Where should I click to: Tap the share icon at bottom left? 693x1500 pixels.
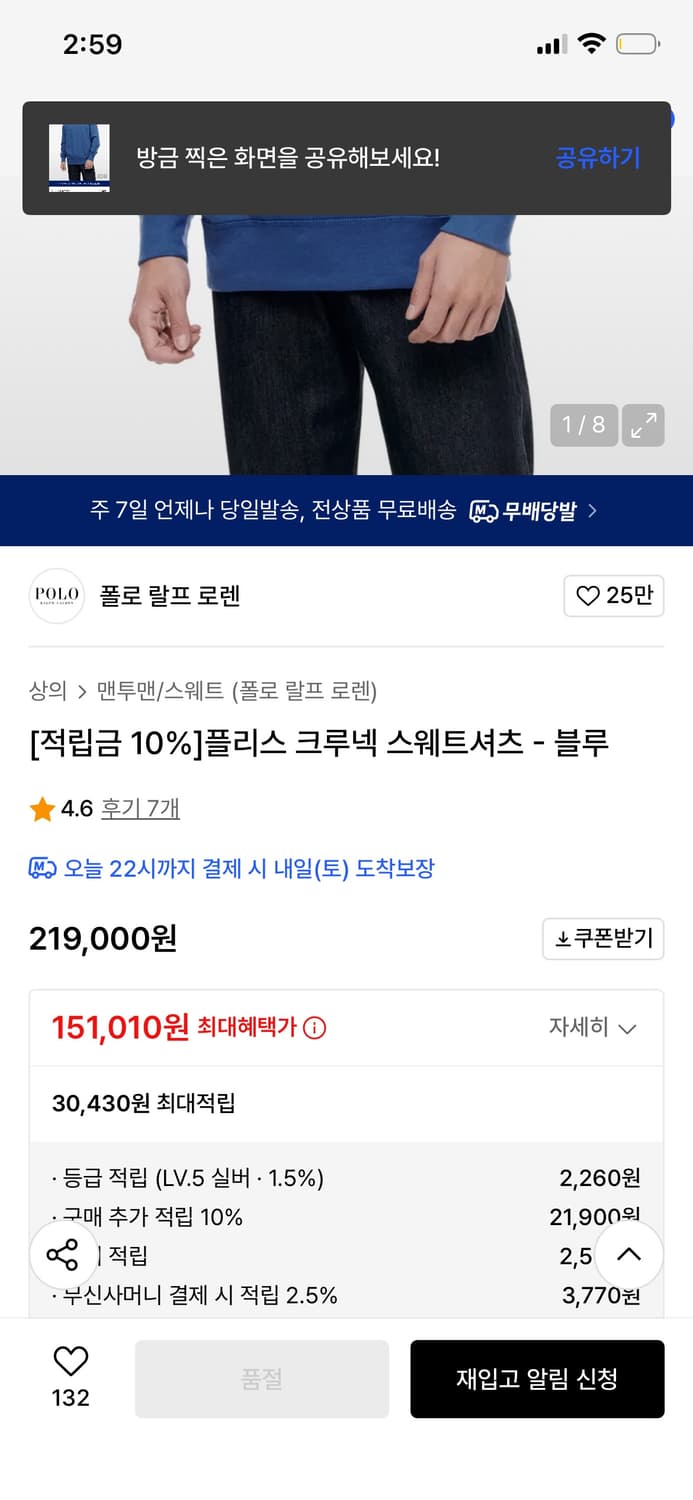coord(63,1255)
